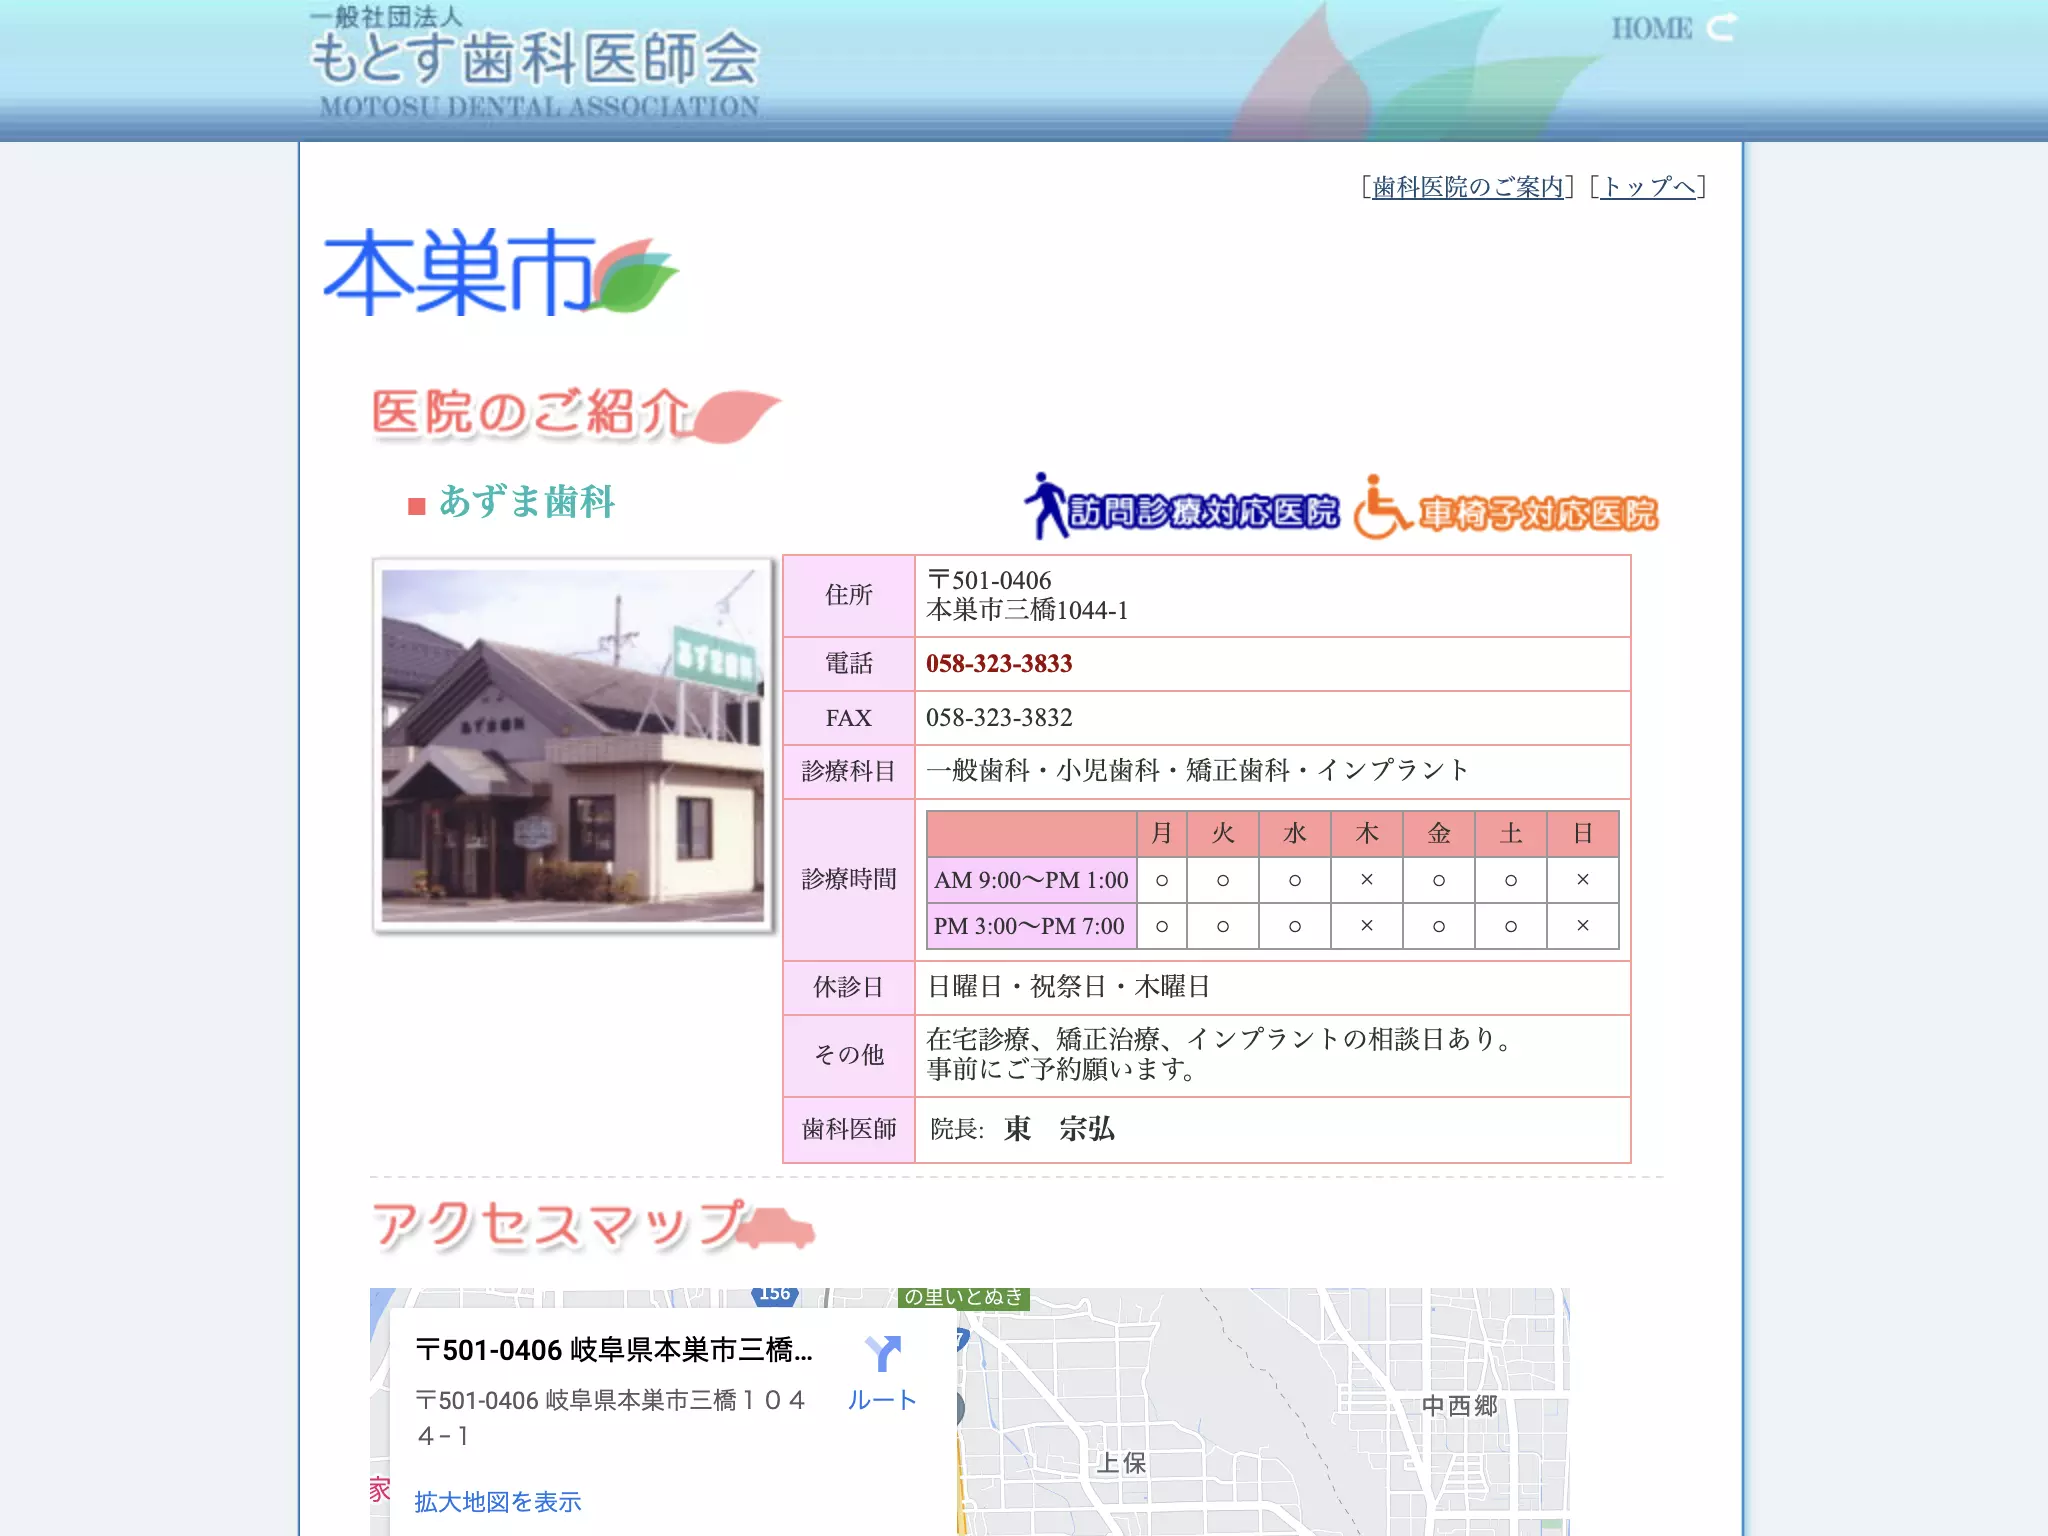
Task: Select the FAX number 058-323-3832
Action: pyautogui.click(x=999, y=718)
